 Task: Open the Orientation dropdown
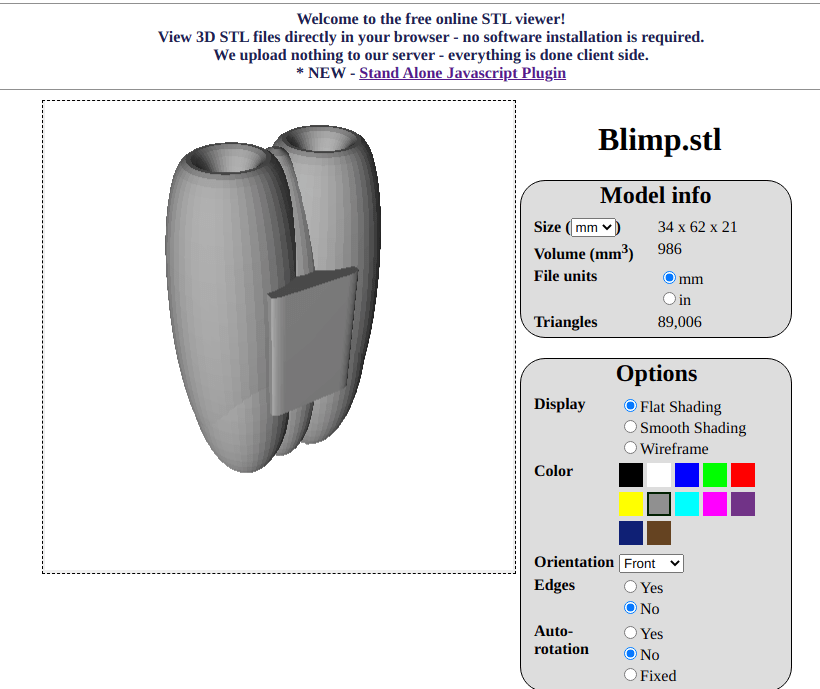coord(651,563)
